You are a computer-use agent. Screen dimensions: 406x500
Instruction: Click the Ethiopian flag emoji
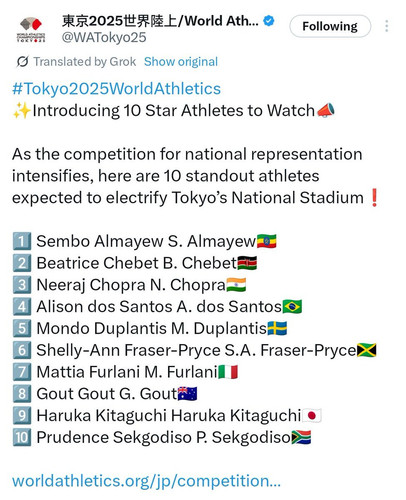point(266,241)
